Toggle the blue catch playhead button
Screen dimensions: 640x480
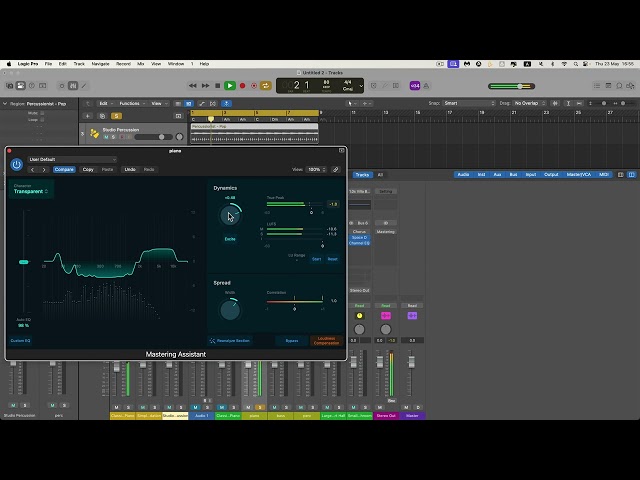(227, 104)
